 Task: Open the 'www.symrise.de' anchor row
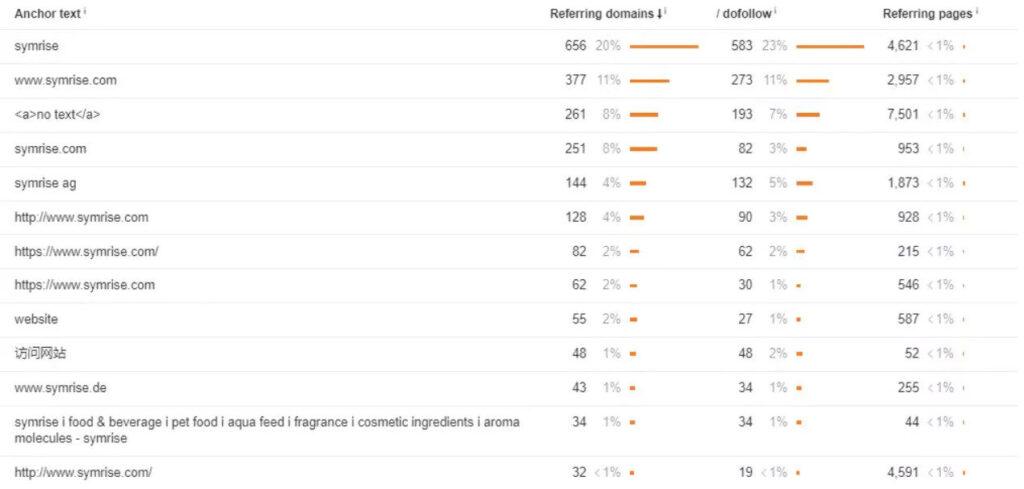[61, 387]
